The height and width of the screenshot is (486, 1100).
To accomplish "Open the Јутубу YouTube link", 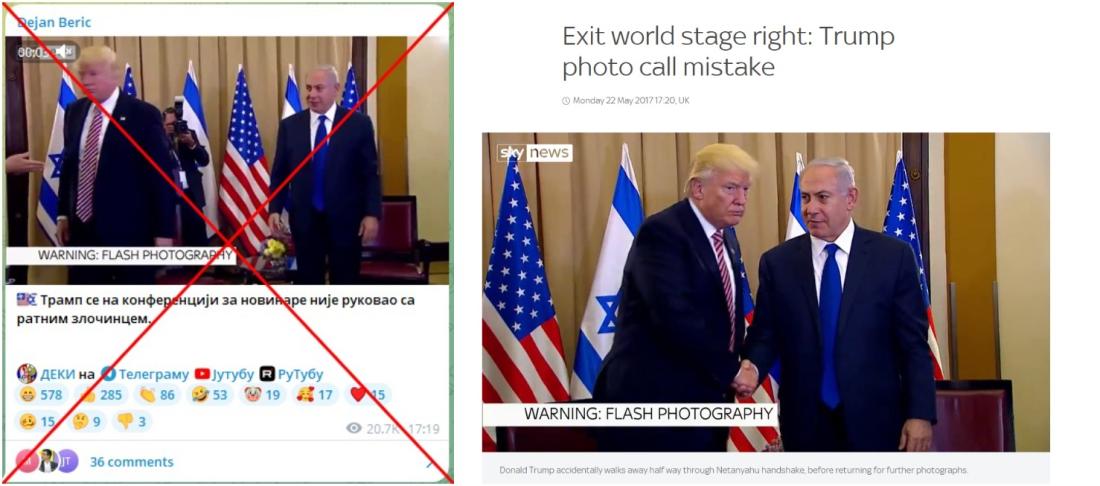I will tap(233, 374).
